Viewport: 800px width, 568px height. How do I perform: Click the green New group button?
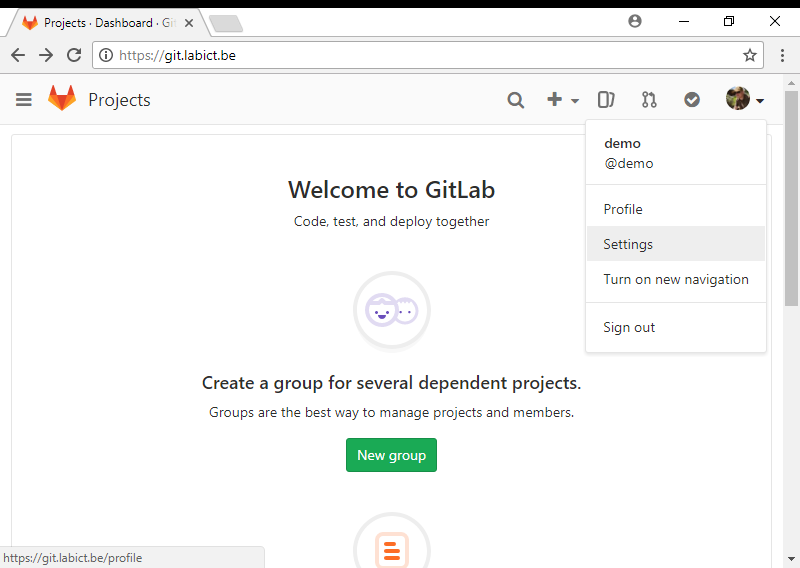[391, 455]
